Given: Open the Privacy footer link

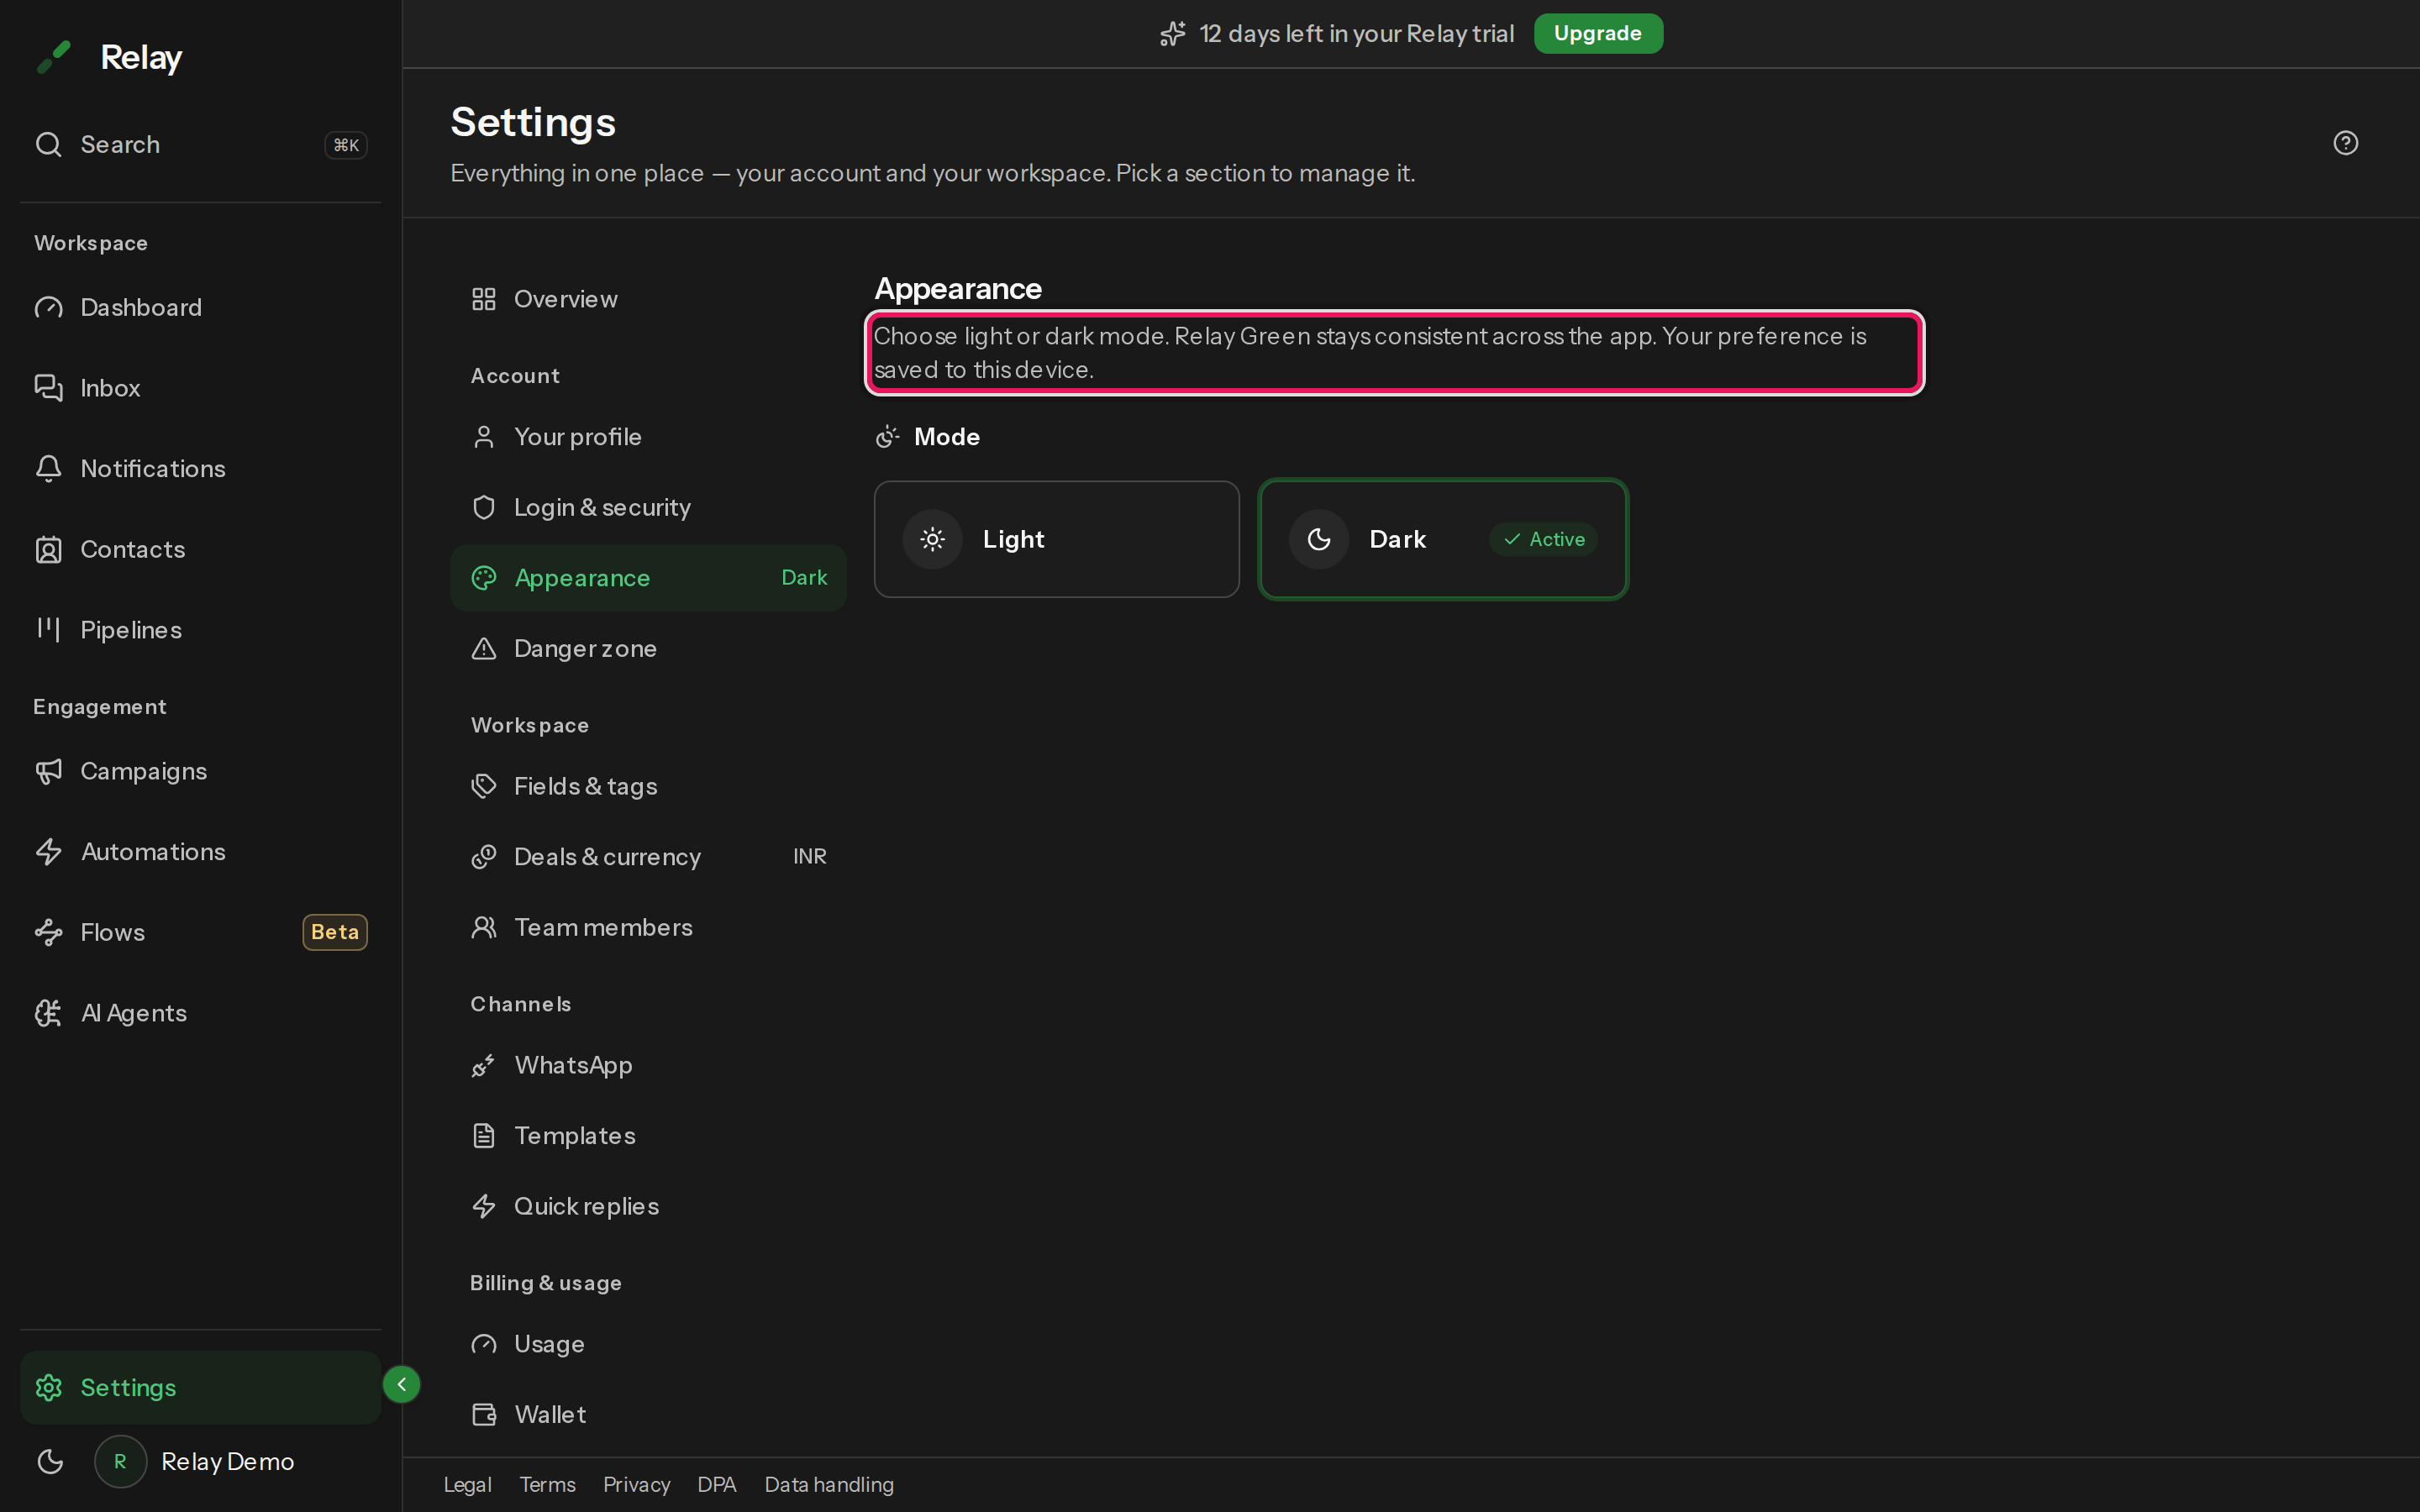Looking at the screenshot, I should (636, 1485).
